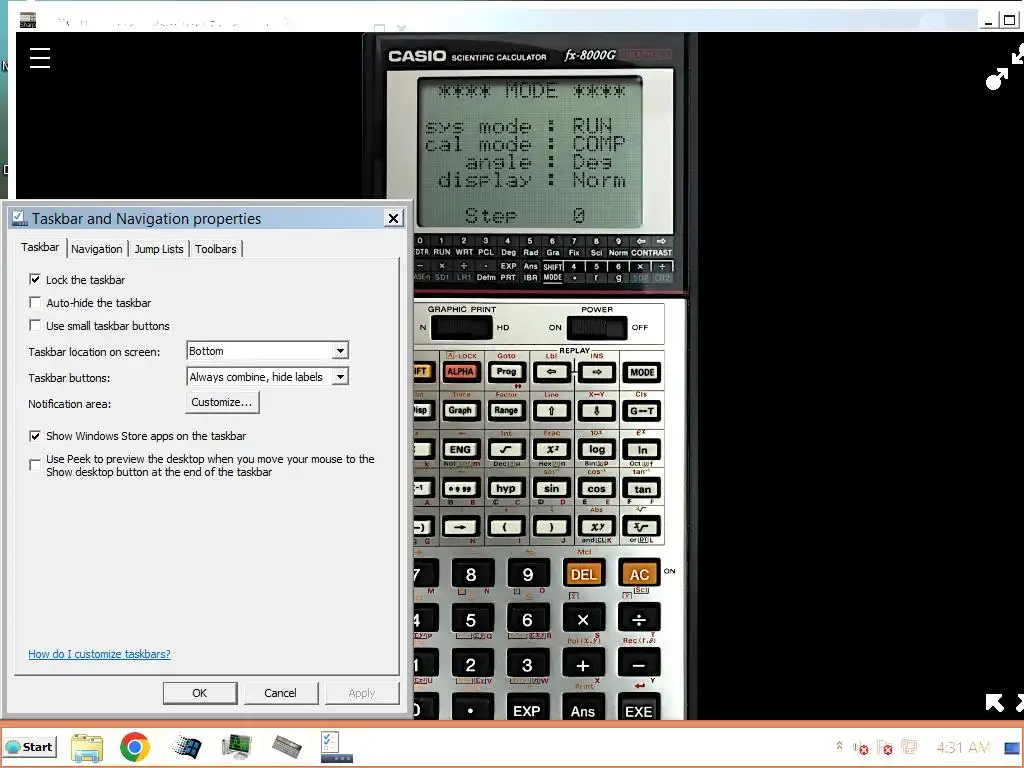Switch to the Toolbars tab

click(x=216, y=249)
